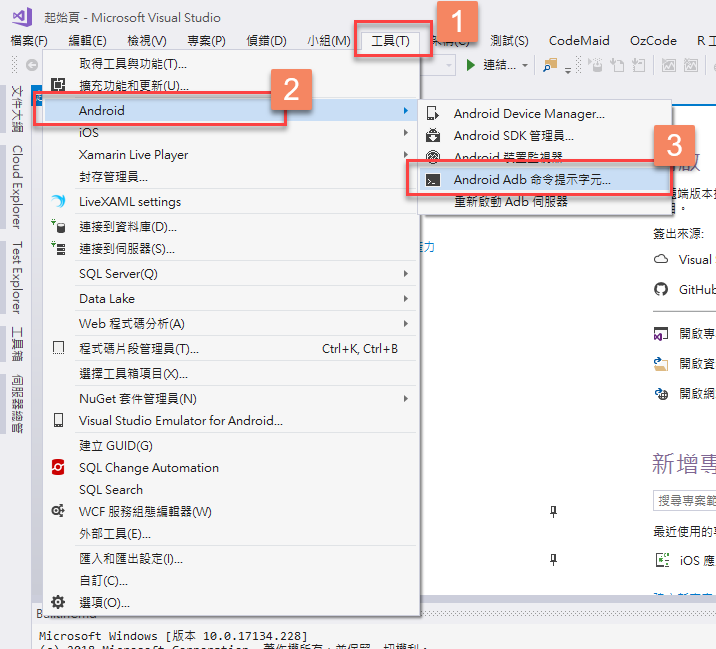Select 建立 GUID(G) menu entry
The image size is (716, 649).
(232, 445)
